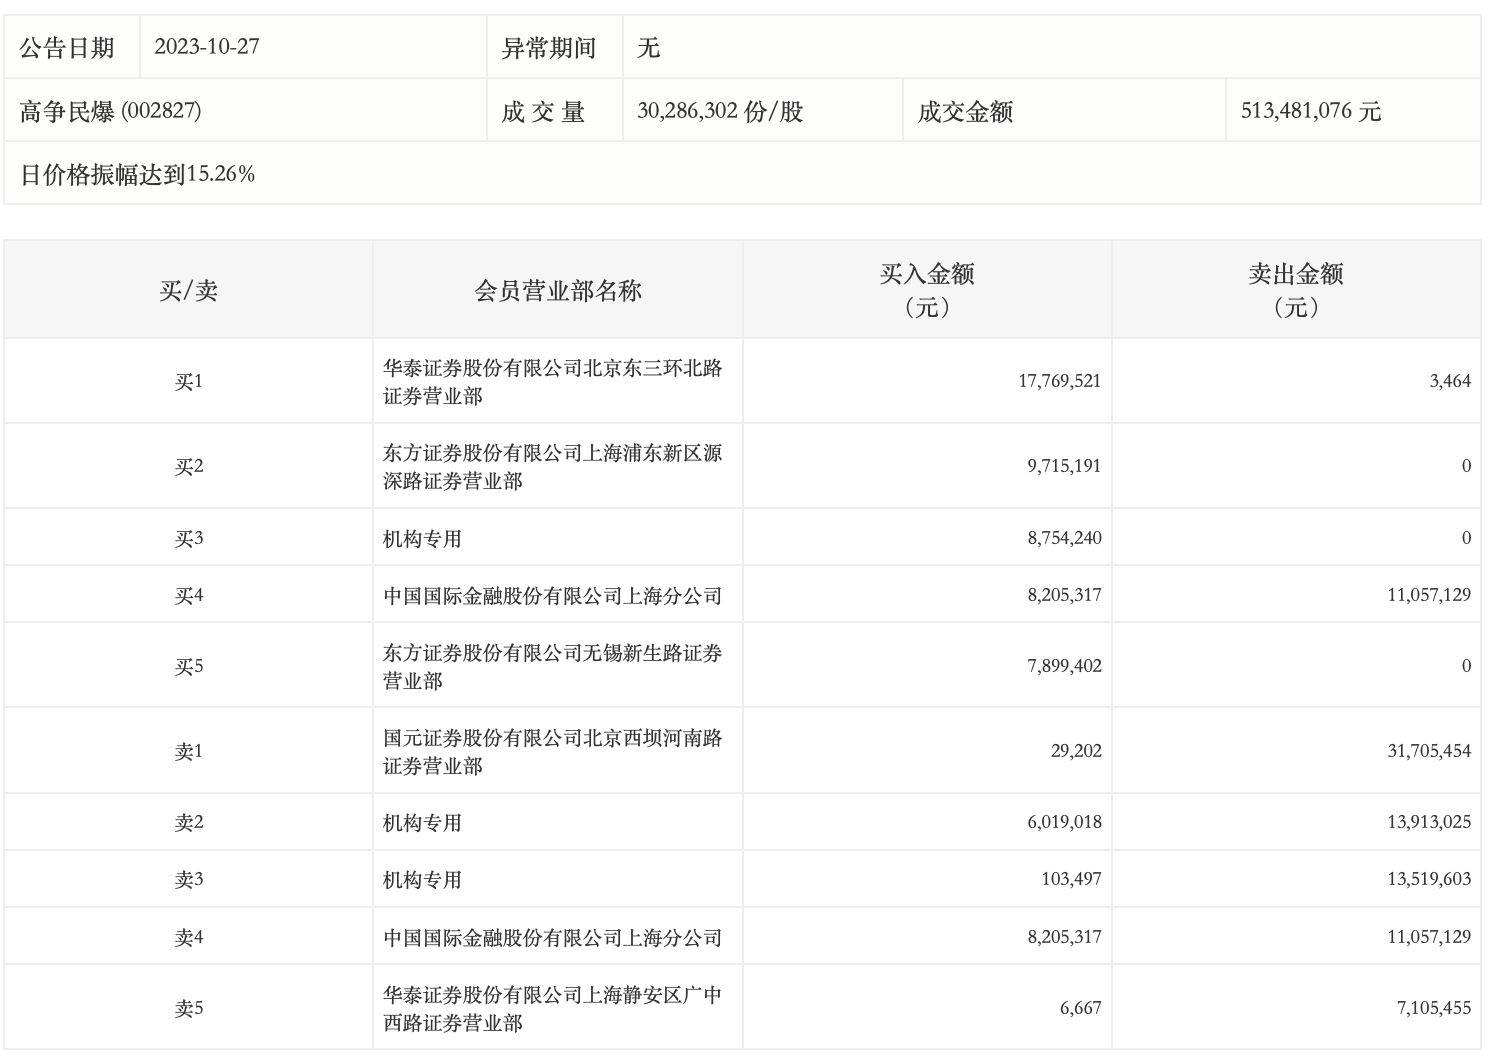Screen dimensions: 1494x1060
Task: Select the 东方证券 上海浦东新区源深路 branch name
Action: [552, 467]
